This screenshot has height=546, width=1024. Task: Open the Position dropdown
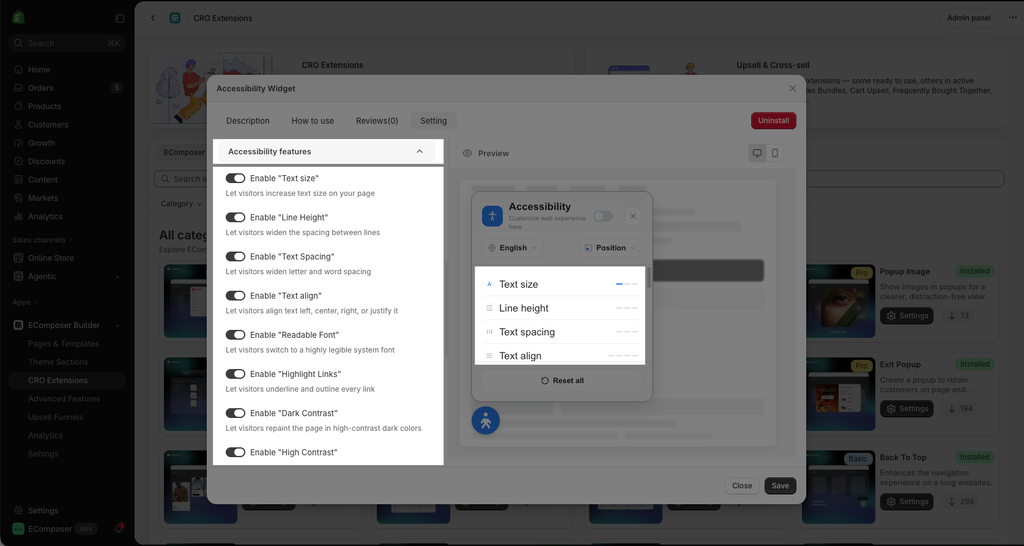pos(610,248)
